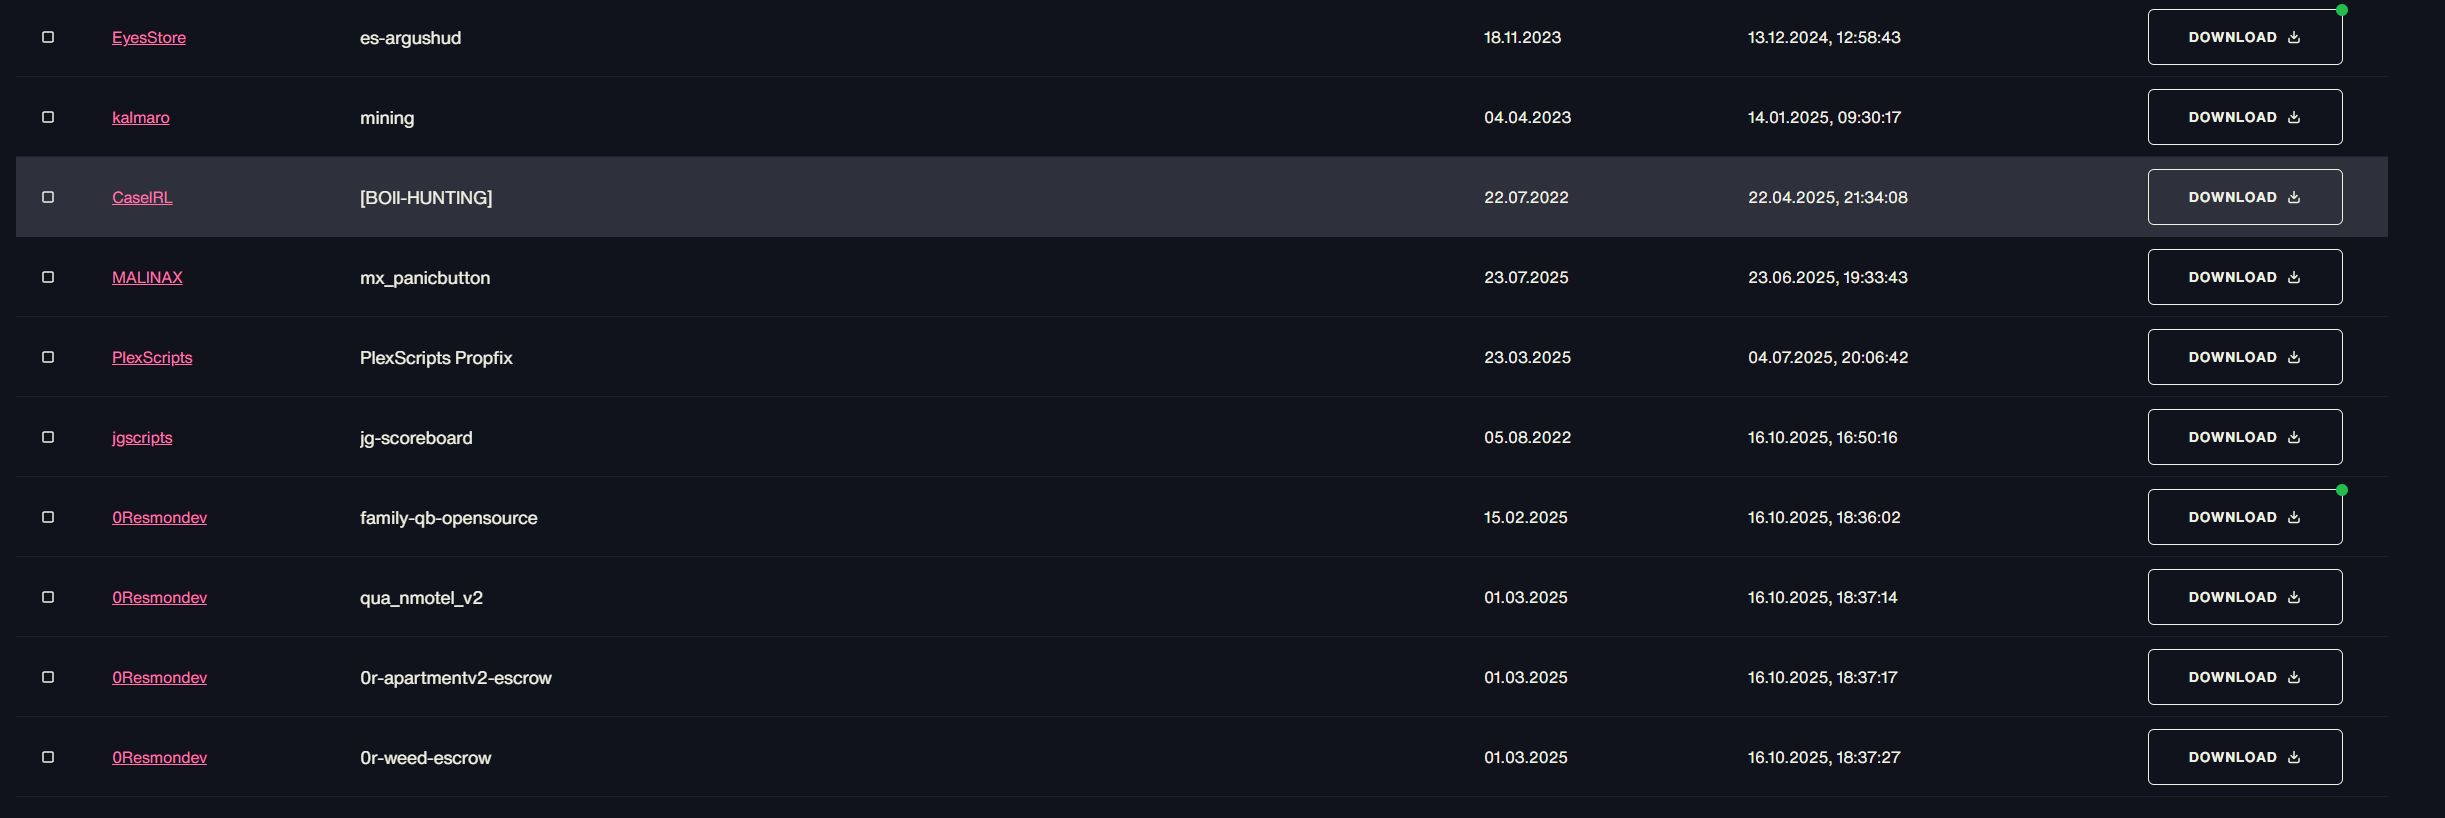The image size is (2445, 818).
Task: Download the 0r-weed-escrow asset
Action: coord(2245,757)
